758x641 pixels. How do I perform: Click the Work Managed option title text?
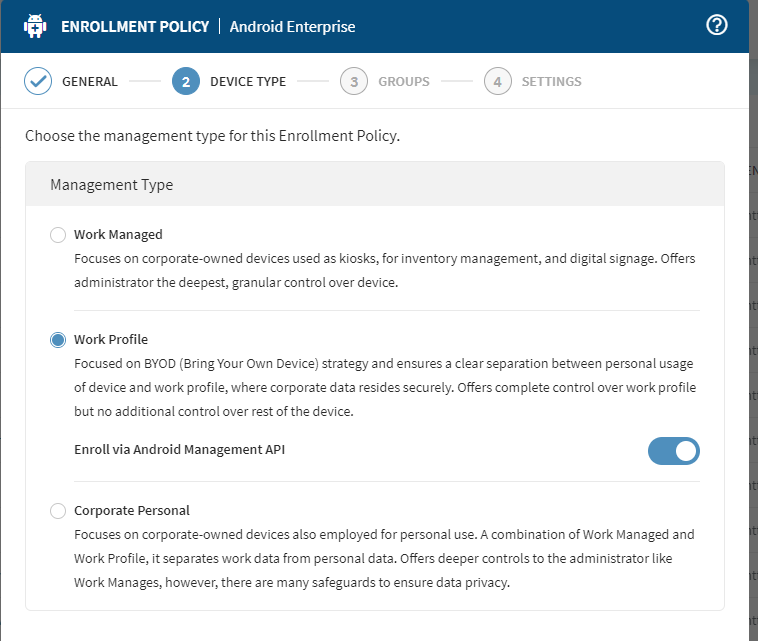[x=118, y=235]
